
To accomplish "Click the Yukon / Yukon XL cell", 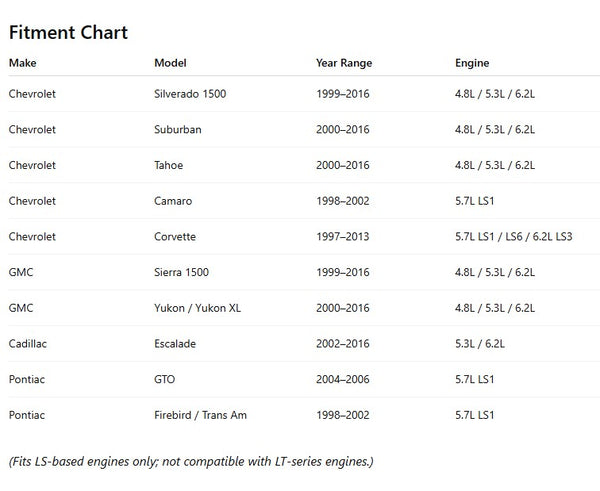I will (197, 308).
